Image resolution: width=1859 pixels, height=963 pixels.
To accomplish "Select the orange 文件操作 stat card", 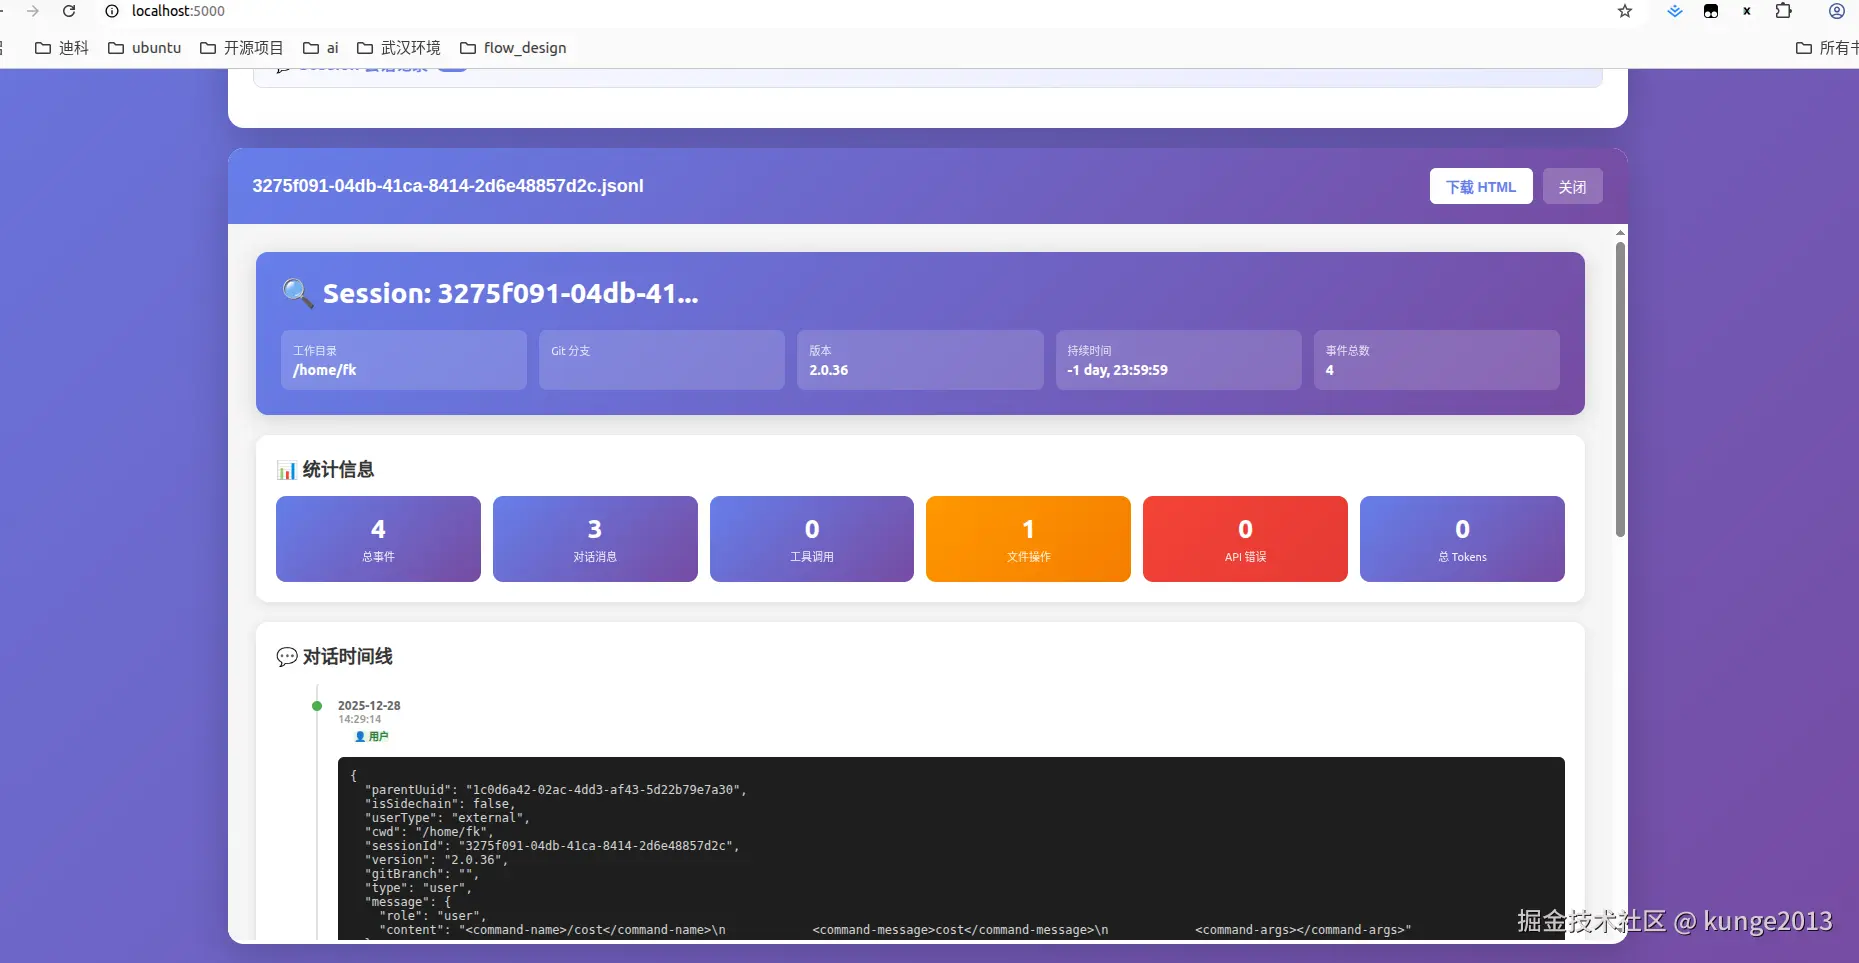I will coord(1028,539).
